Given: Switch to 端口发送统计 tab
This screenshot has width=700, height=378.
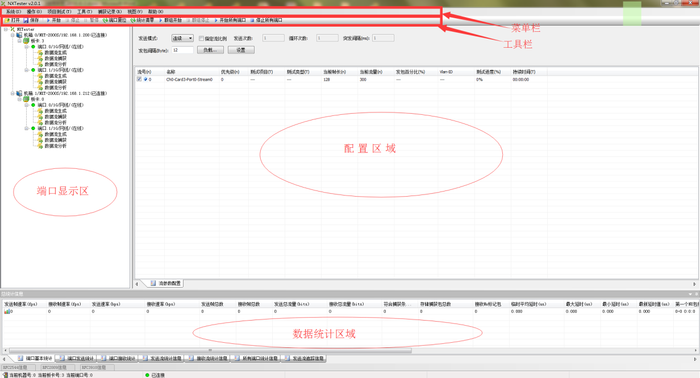Looking at the screenshot, I should point(76,358).
